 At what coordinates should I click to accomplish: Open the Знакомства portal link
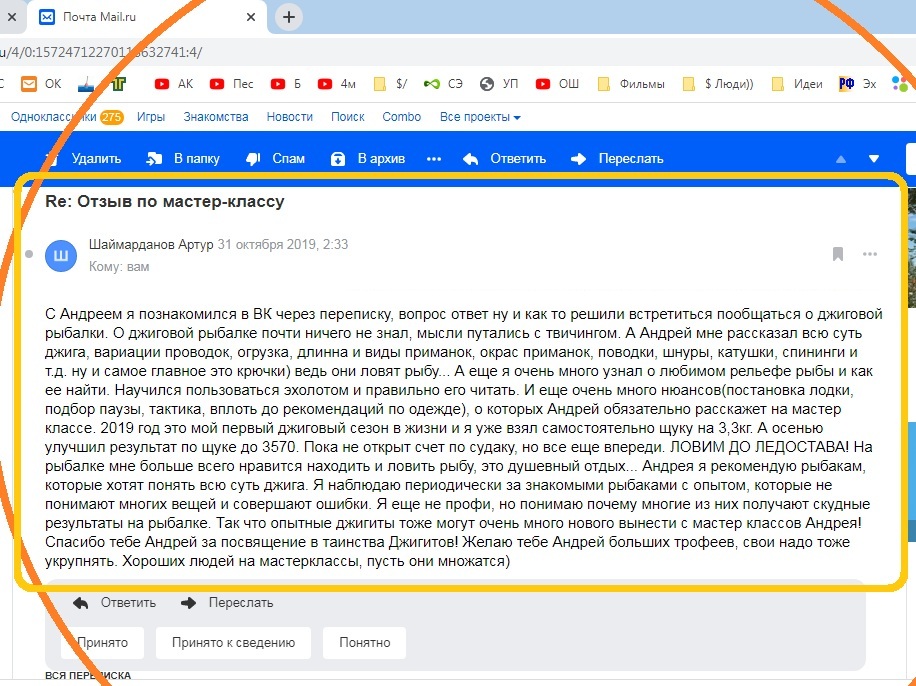(x=216, y=117)
